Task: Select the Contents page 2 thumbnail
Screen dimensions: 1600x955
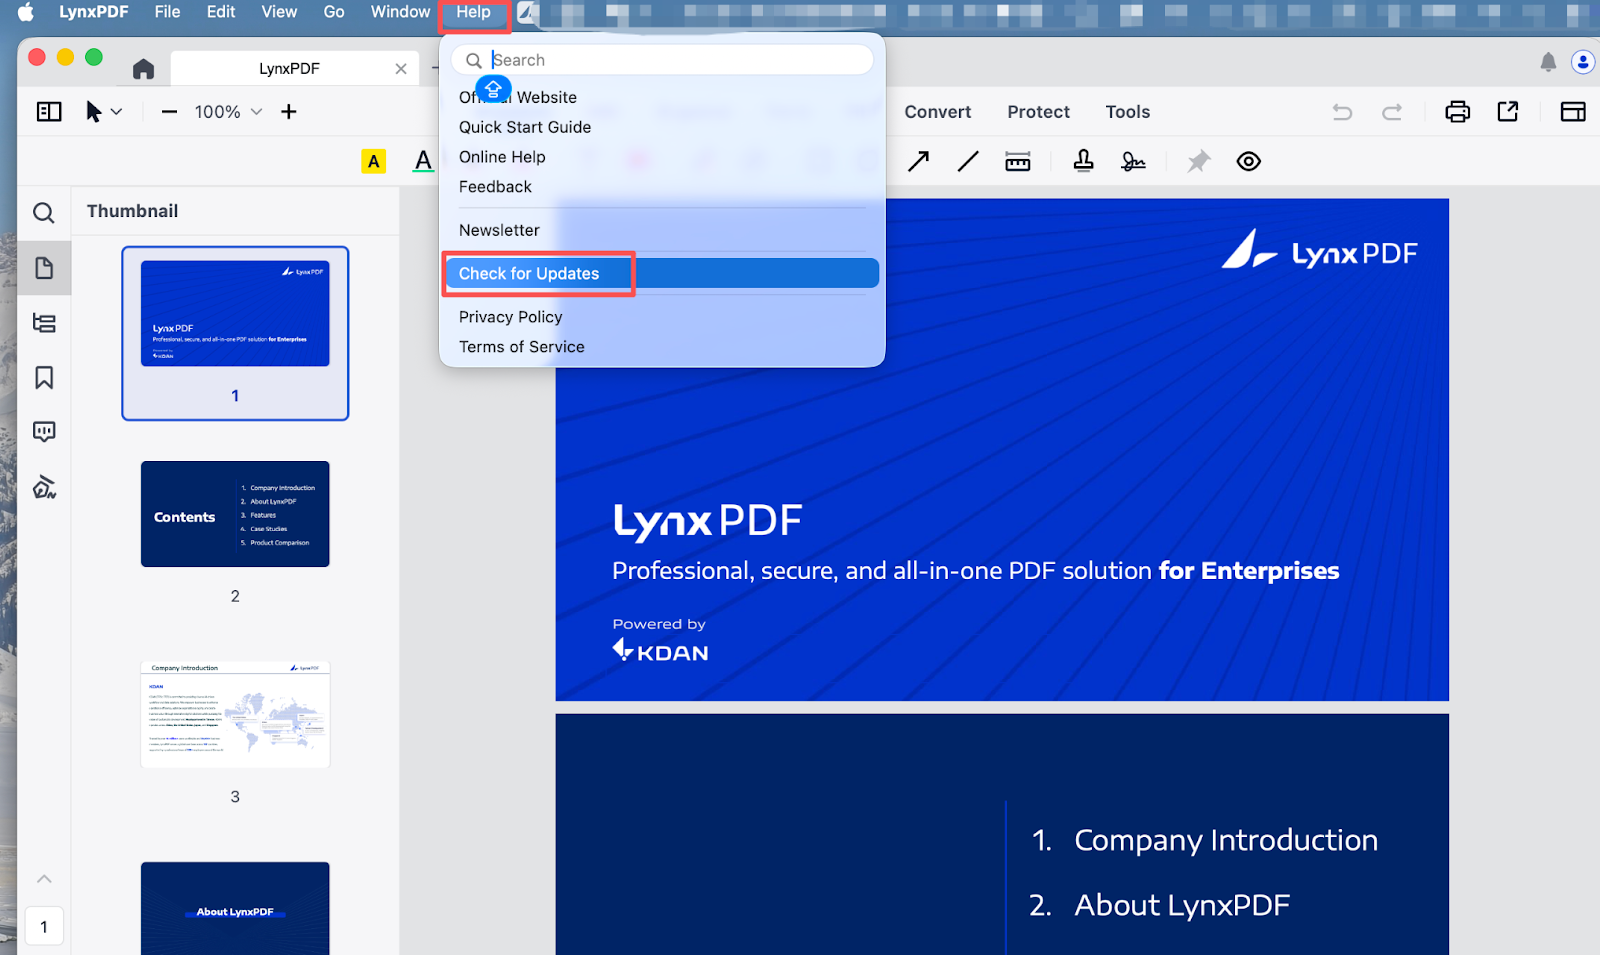Action: coord(235,514)
